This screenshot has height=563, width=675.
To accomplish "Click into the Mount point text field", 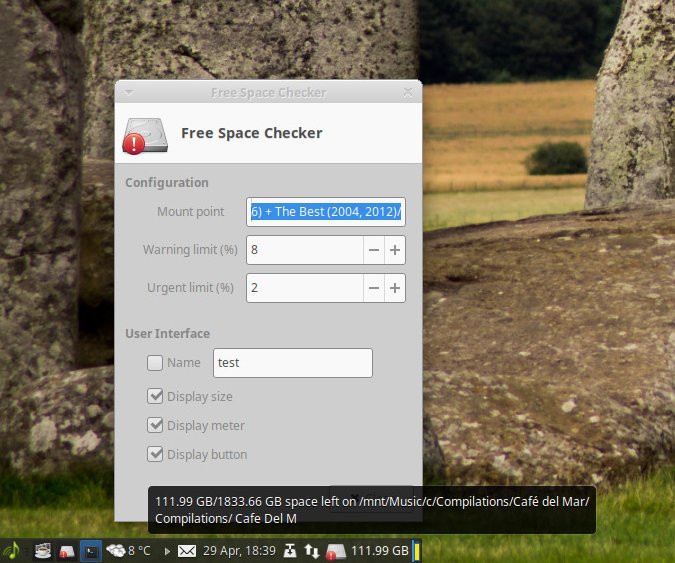I will click(325, 212).
